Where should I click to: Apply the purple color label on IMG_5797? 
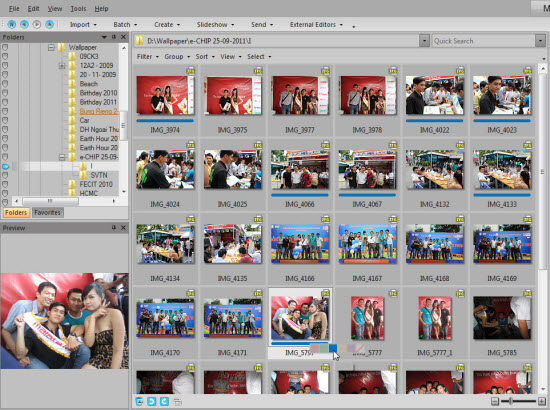point(351,348)
